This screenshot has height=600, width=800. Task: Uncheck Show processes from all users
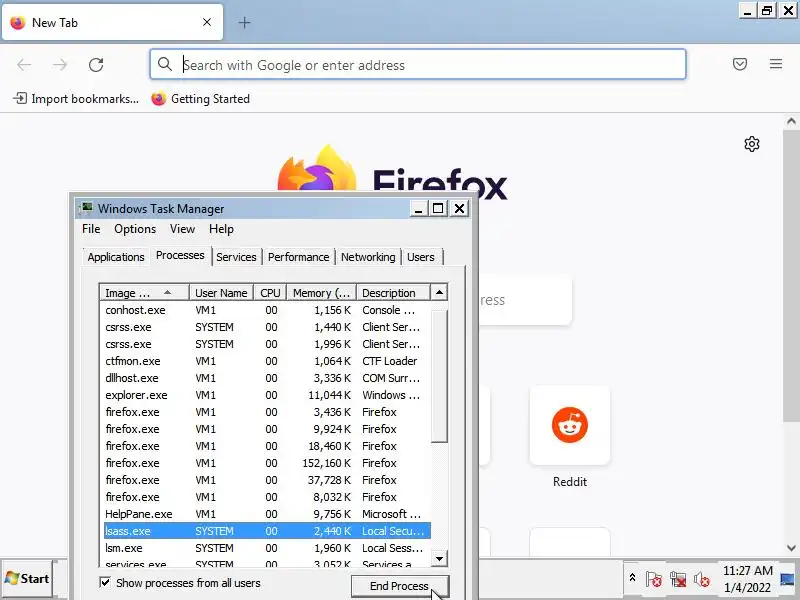(x=105, y=582)
